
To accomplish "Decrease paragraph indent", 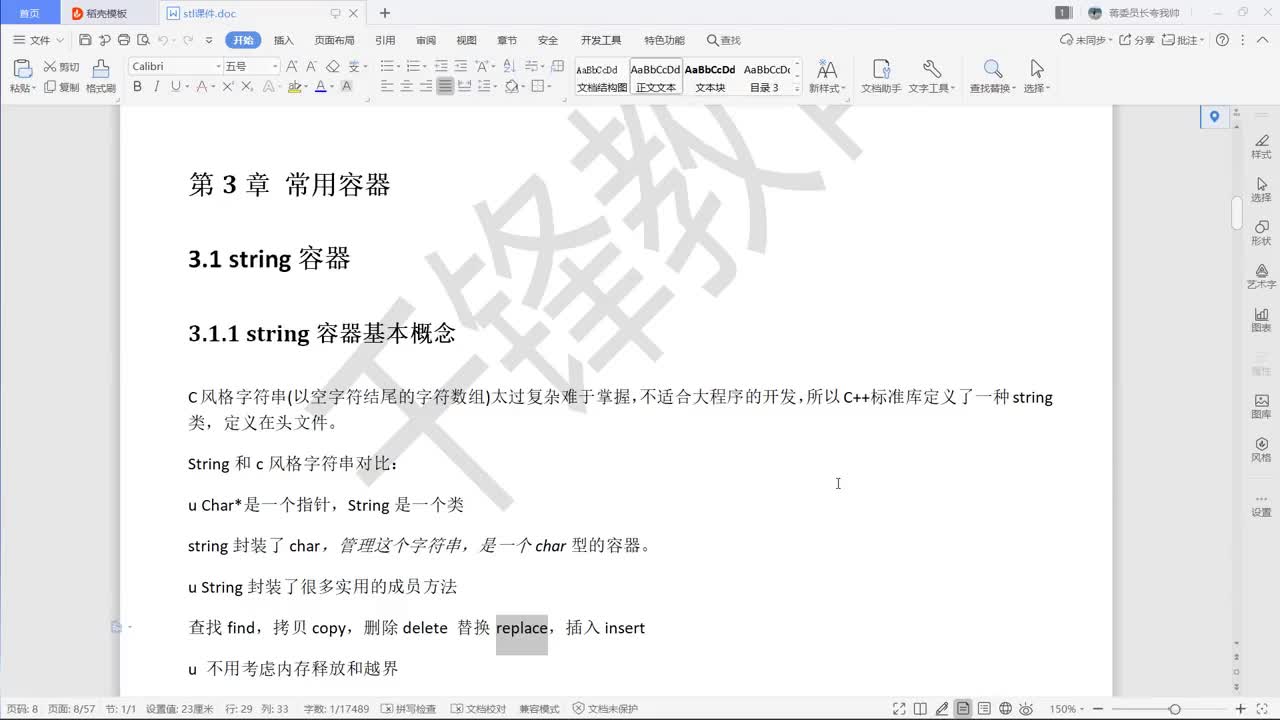I will (x=439, y=66).
